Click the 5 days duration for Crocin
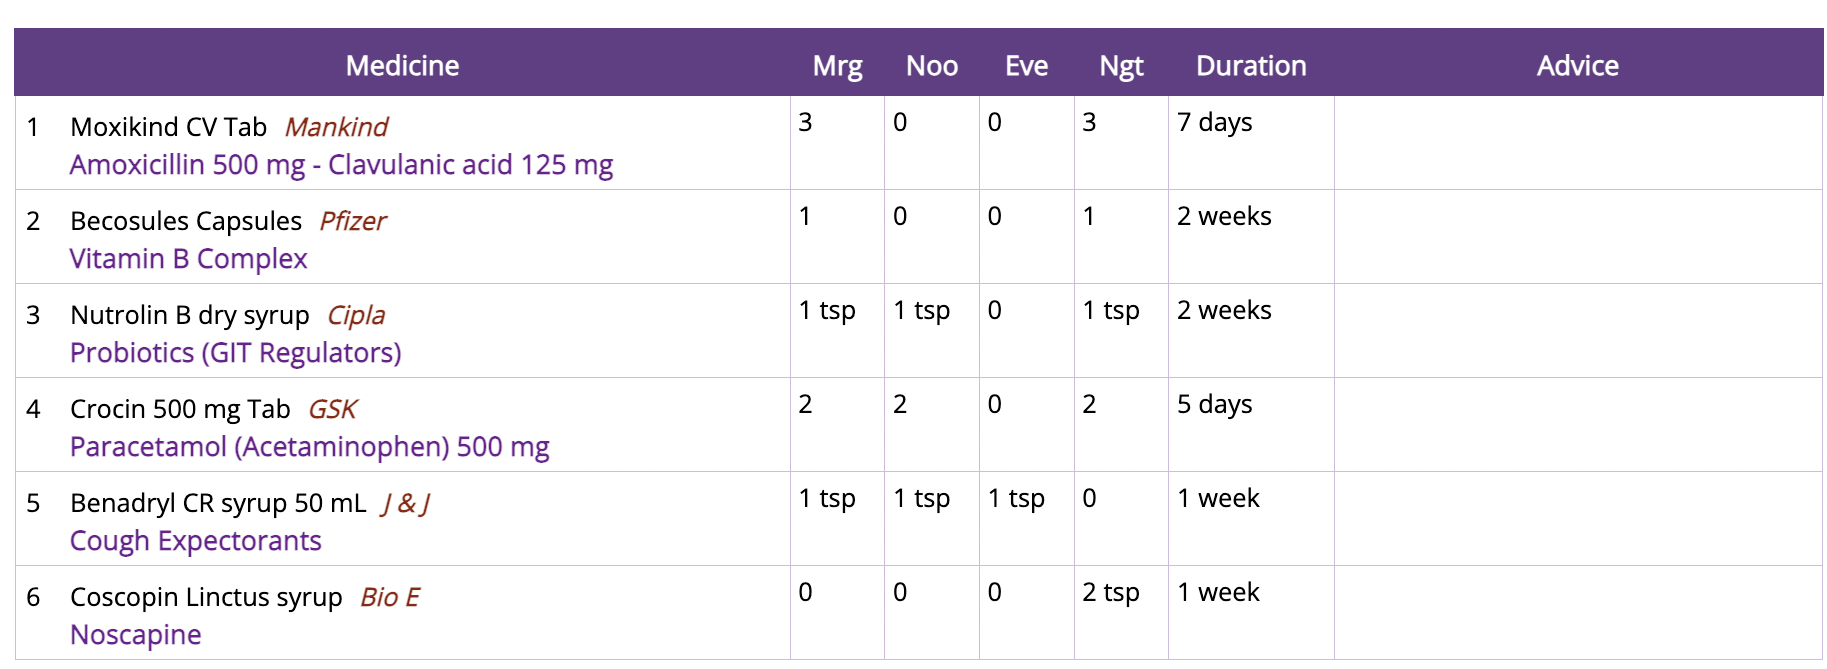 coord(1214,405)
